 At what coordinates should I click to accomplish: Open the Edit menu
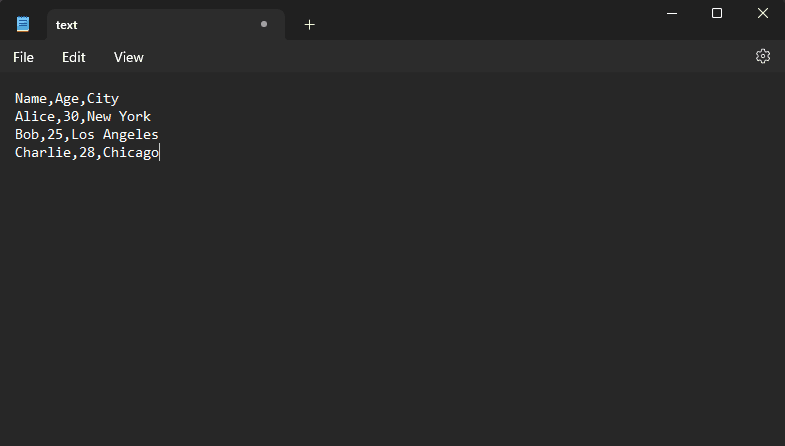(74, 57)
